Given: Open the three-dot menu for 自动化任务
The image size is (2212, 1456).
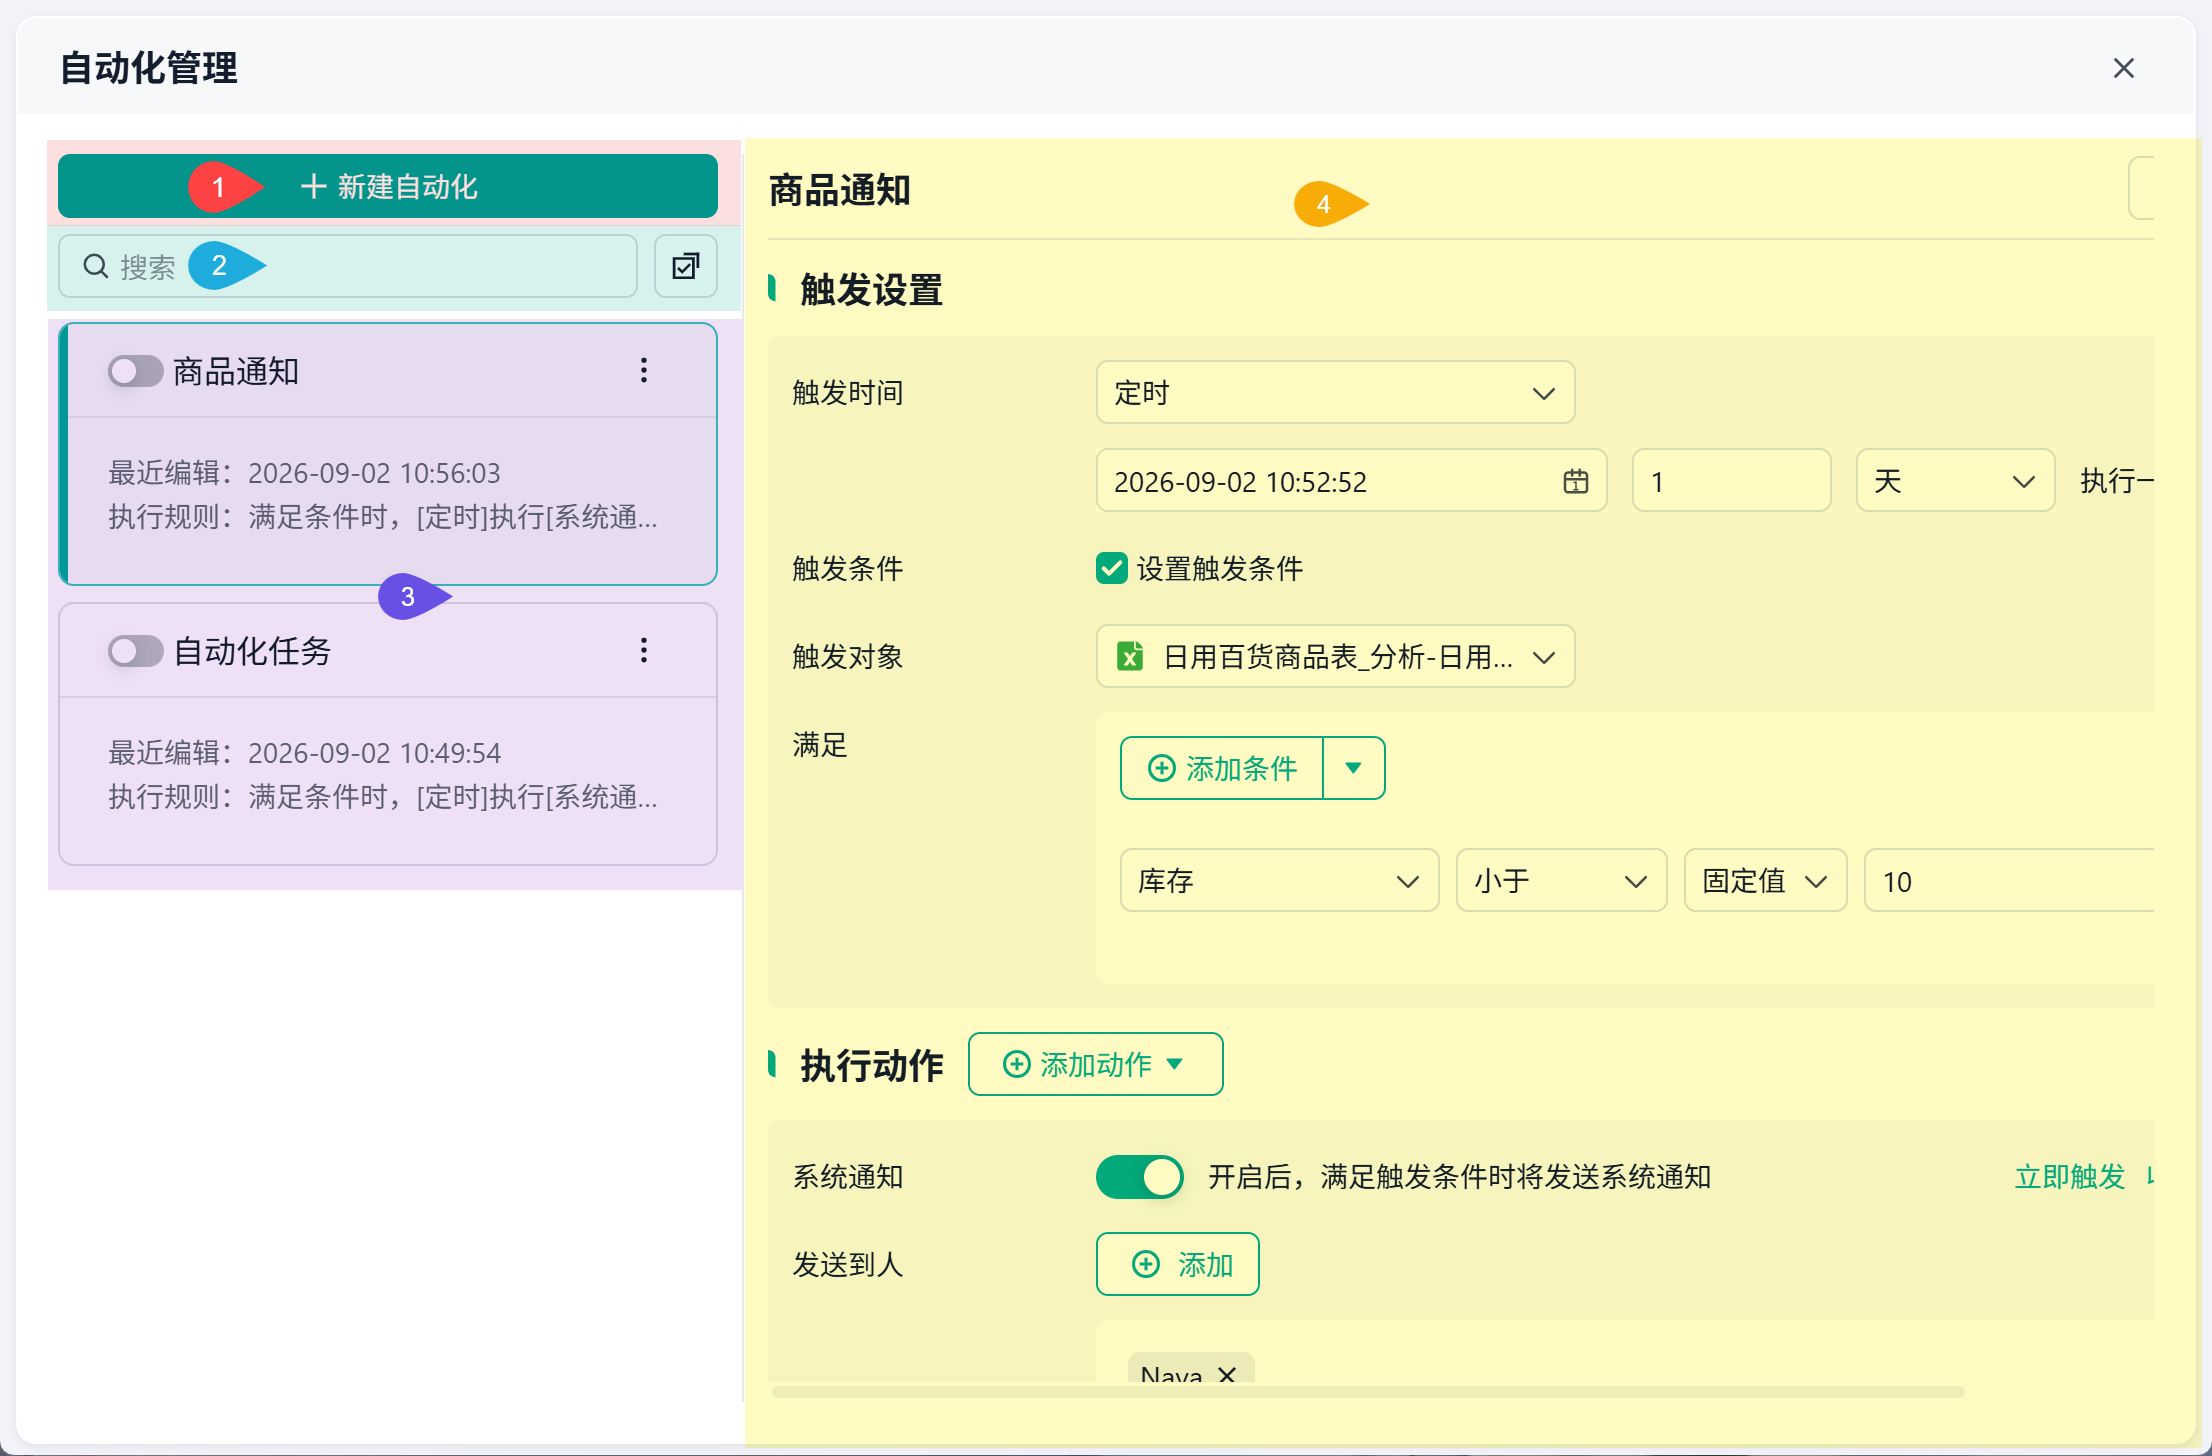Looking at the screenshot, I should [644, 651].
